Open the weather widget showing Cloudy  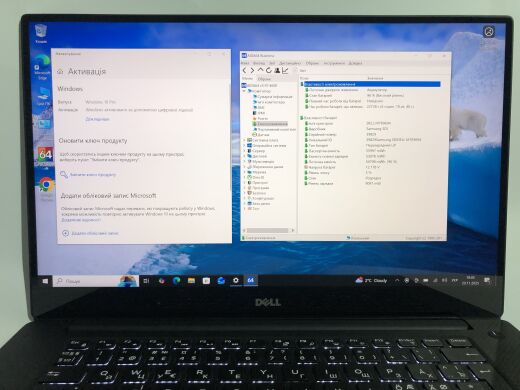tap(371, 280)
